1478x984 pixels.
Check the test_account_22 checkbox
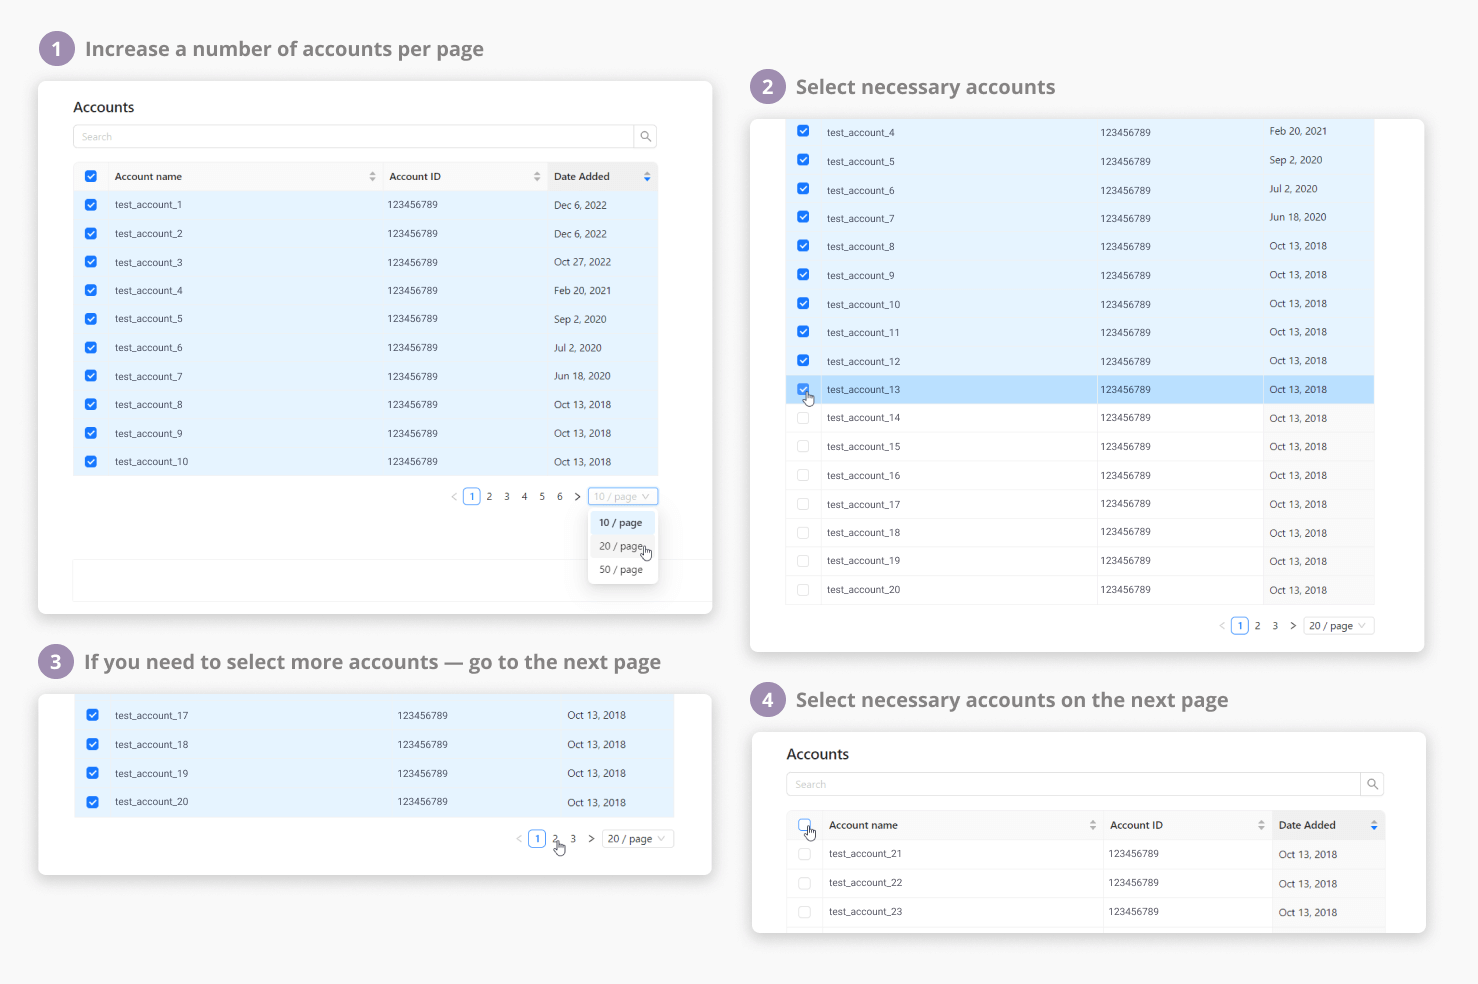(x=805, y=884)
